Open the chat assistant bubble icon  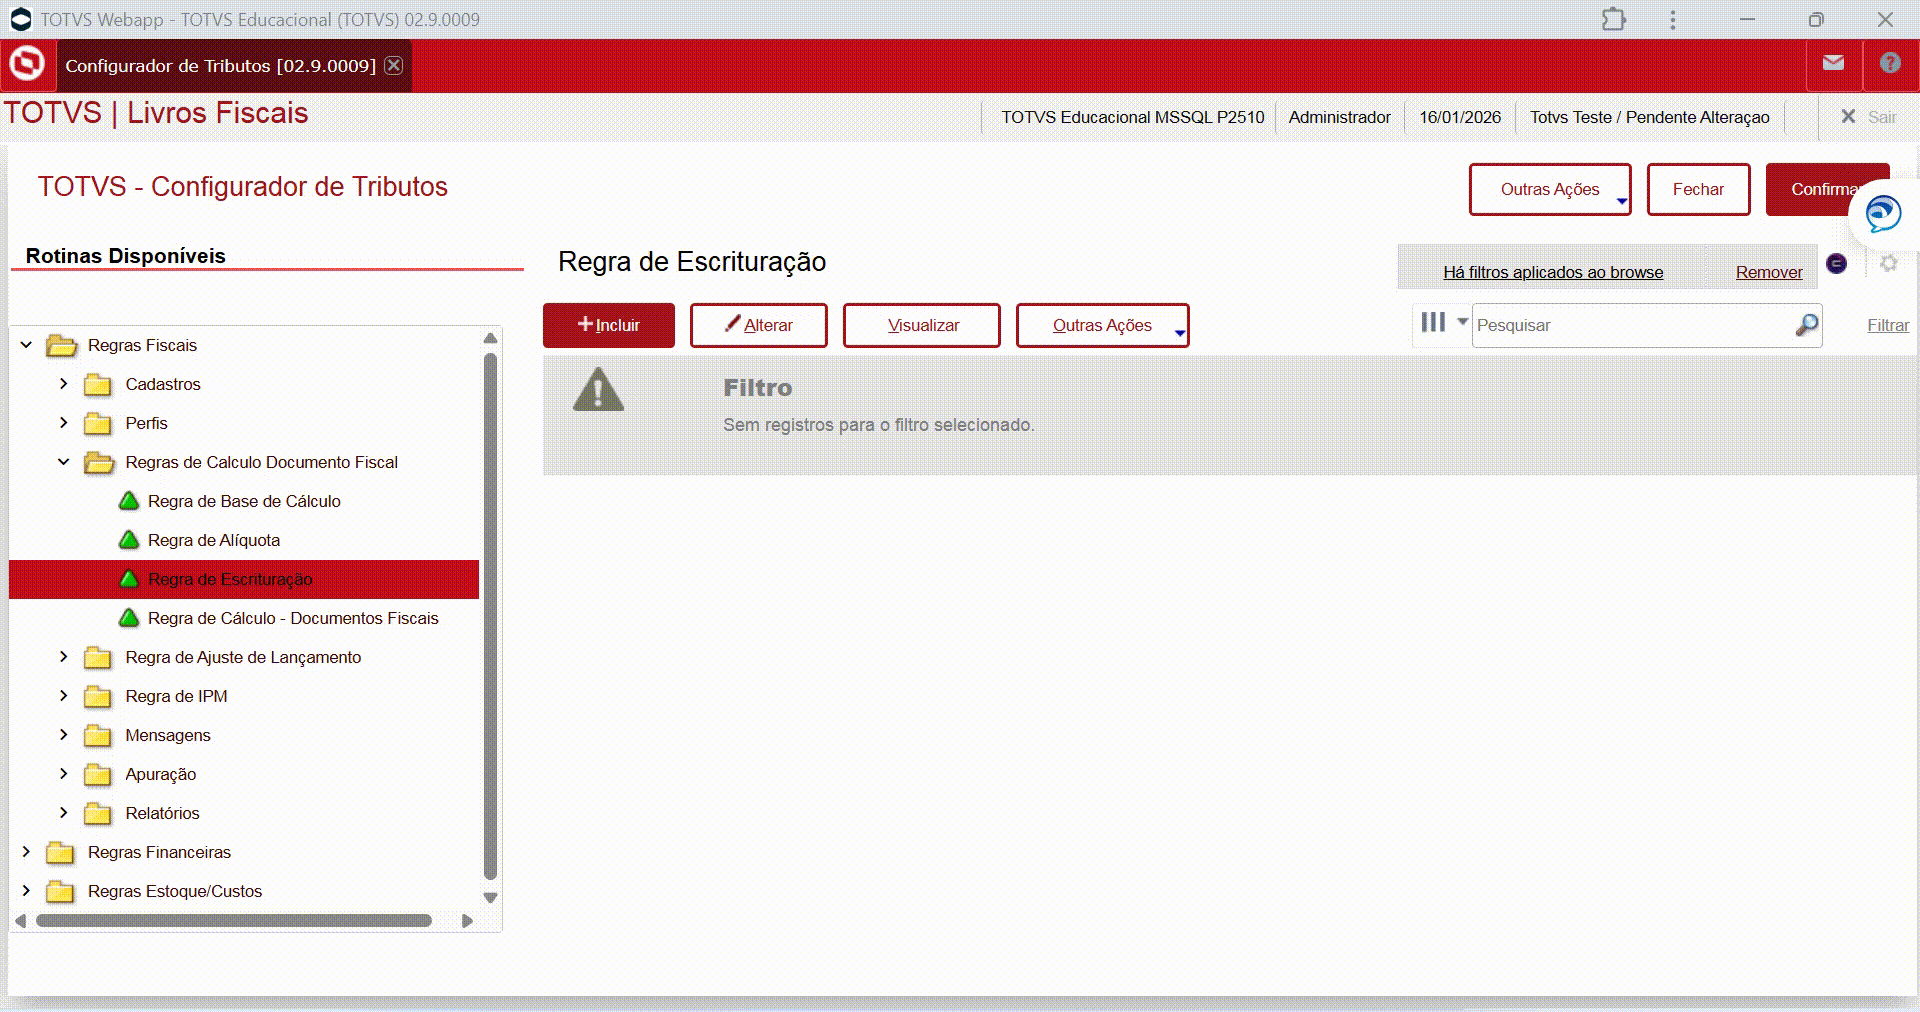[1883, 214]
